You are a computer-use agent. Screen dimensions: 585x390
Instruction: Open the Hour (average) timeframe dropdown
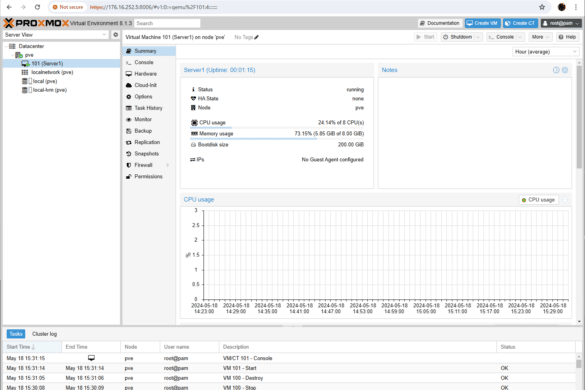[x=574, y=52]
